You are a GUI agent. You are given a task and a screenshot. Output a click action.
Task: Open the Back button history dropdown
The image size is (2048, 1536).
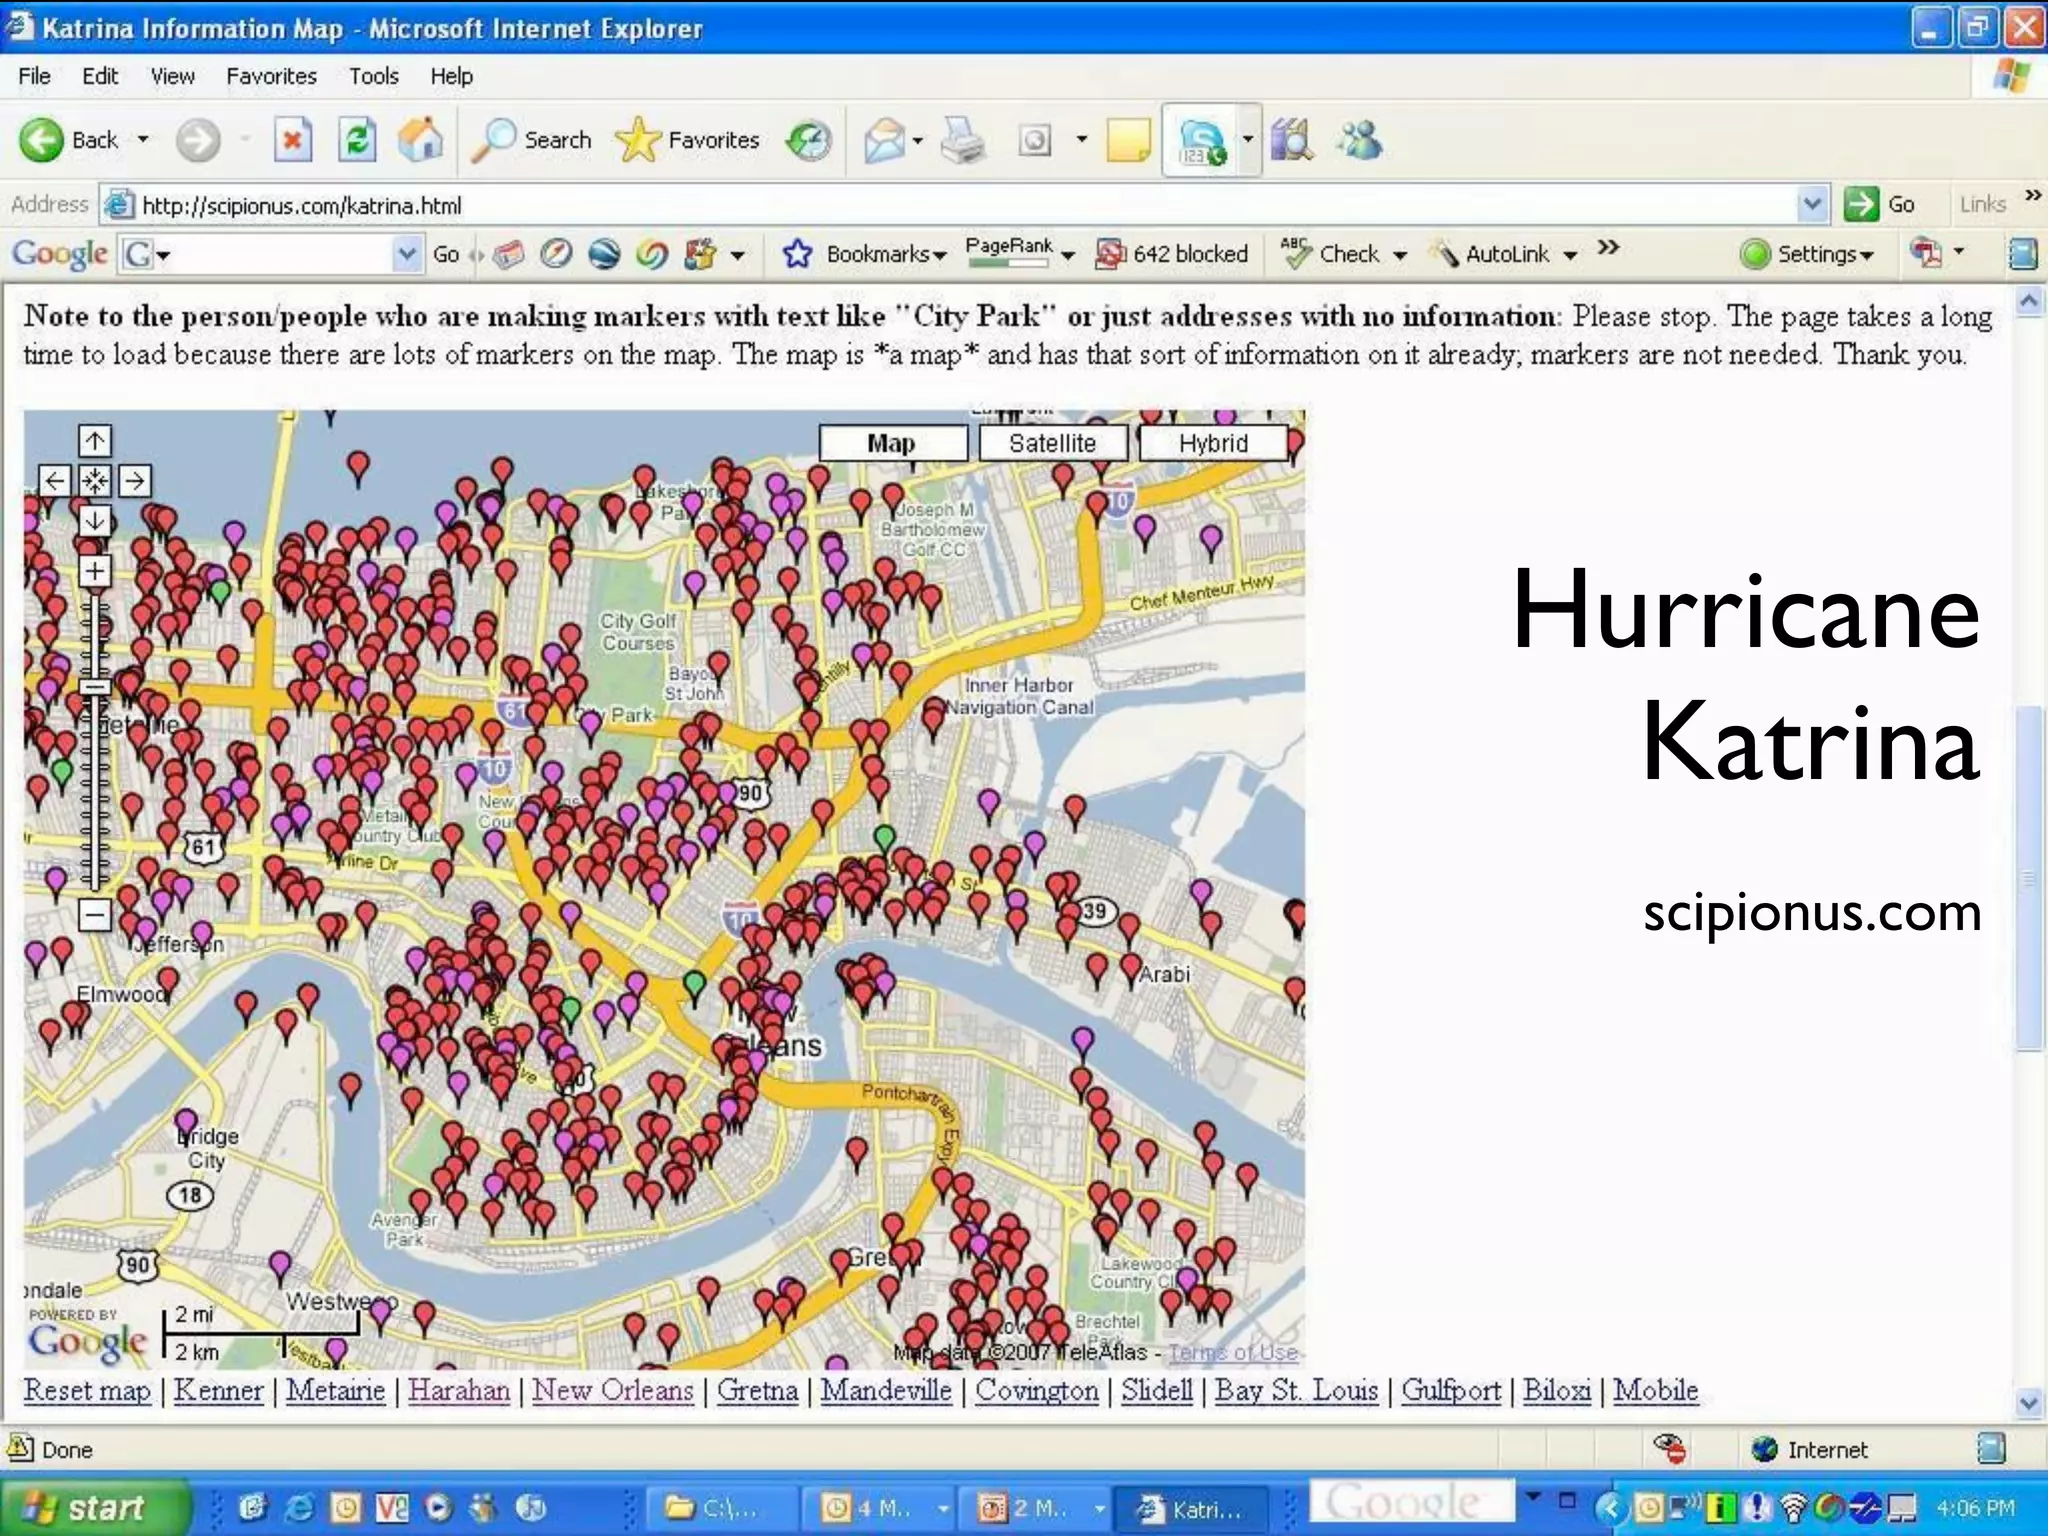pyautogui.click(x=143, y=140)
